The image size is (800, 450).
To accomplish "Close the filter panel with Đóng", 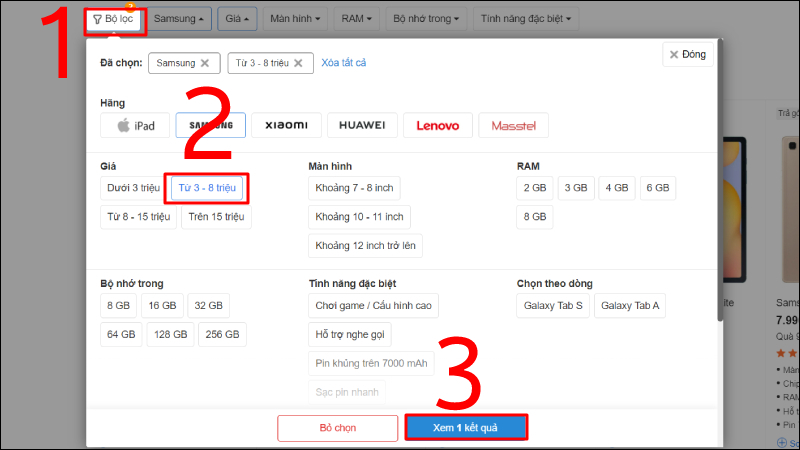I will [688, 55].
